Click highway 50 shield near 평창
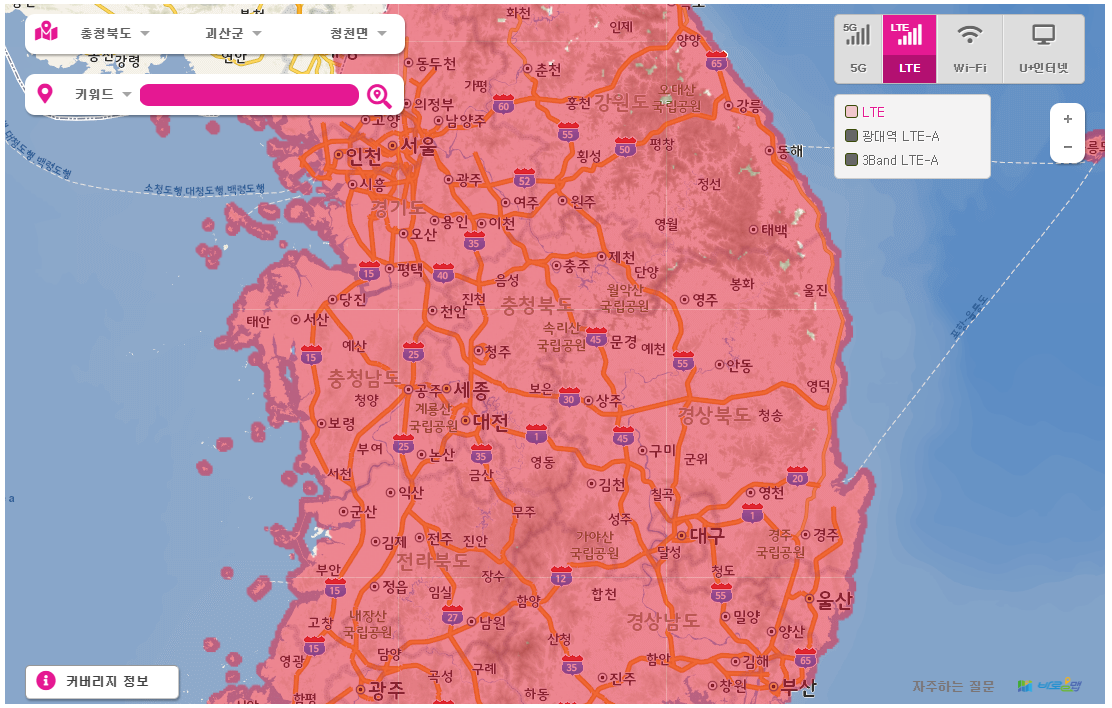 (x=625, y=146)
